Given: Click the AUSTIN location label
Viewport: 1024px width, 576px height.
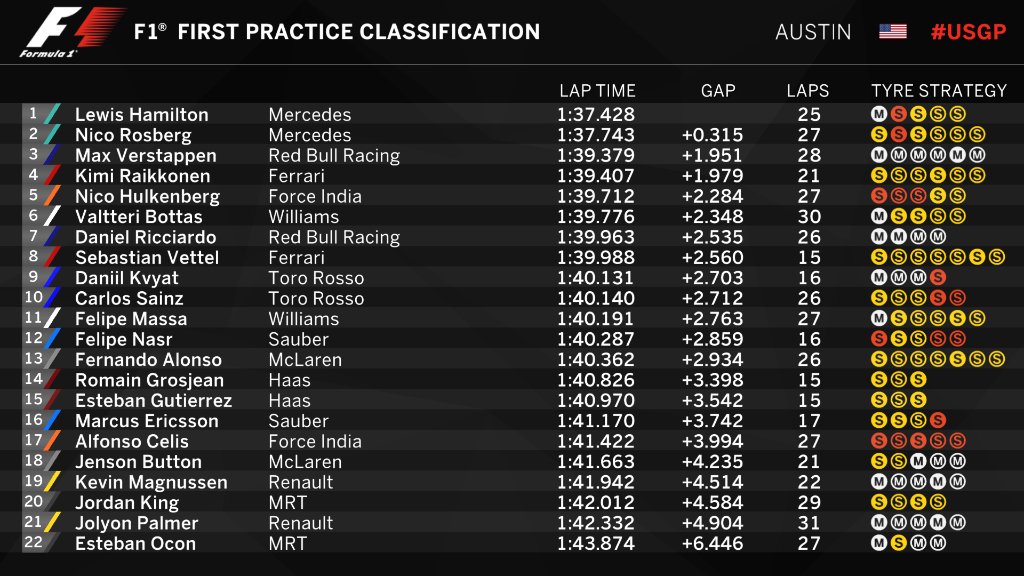Looking at the screenshot, I should [813, 32].
